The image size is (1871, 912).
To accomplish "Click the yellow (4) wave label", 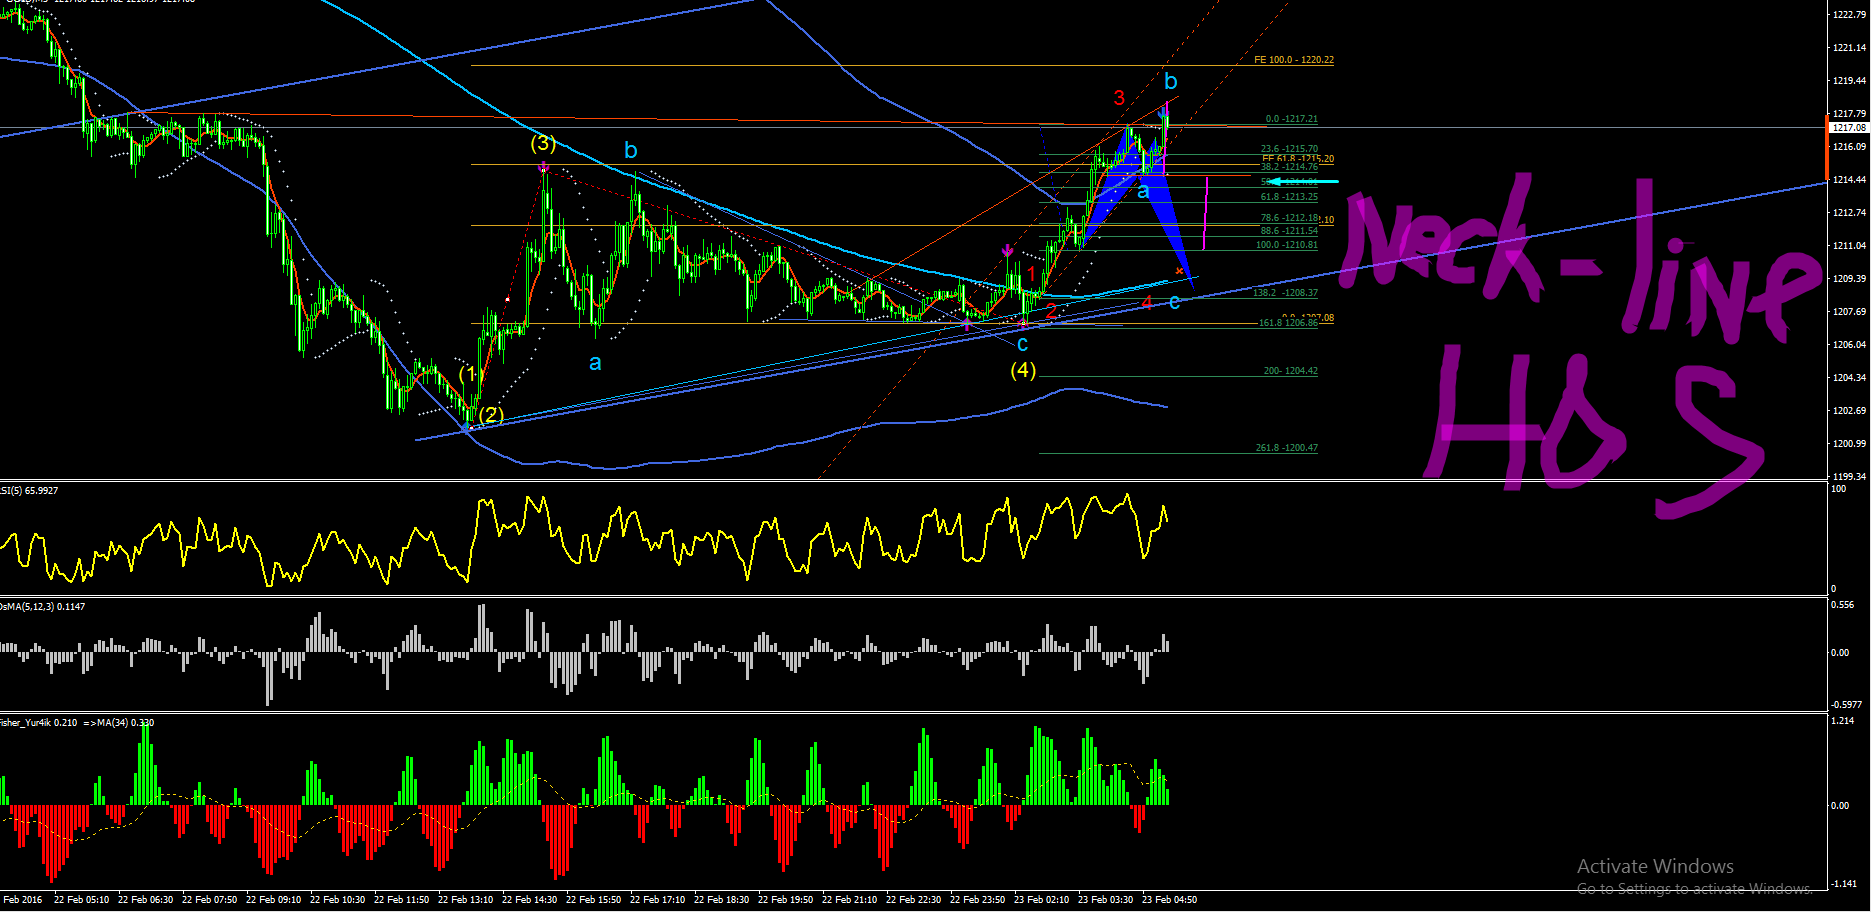I will 1023,370.
